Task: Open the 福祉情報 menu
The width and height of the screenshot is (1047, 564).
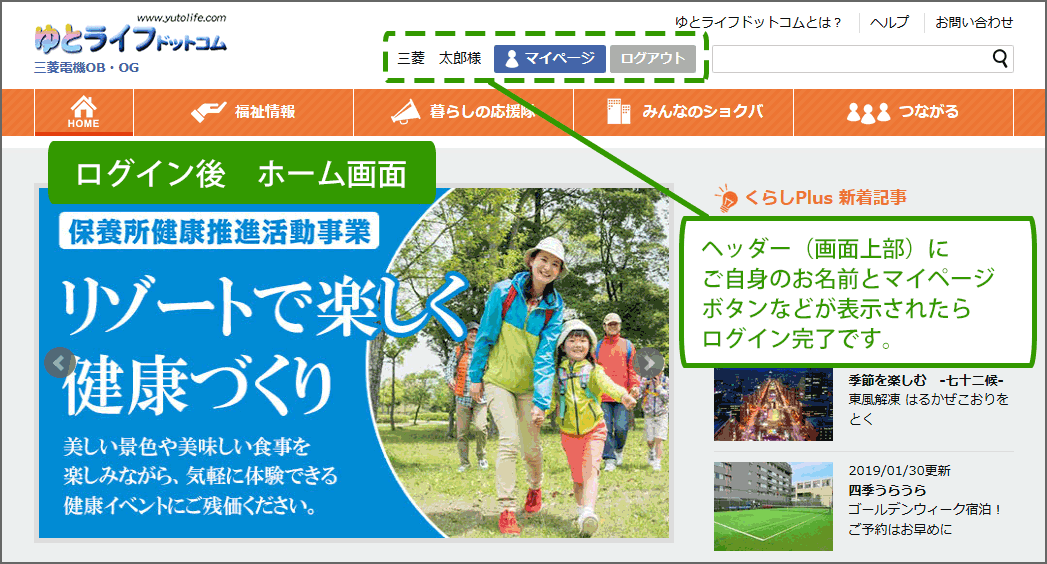Action: pyautogui.click(x=244, y=112)
